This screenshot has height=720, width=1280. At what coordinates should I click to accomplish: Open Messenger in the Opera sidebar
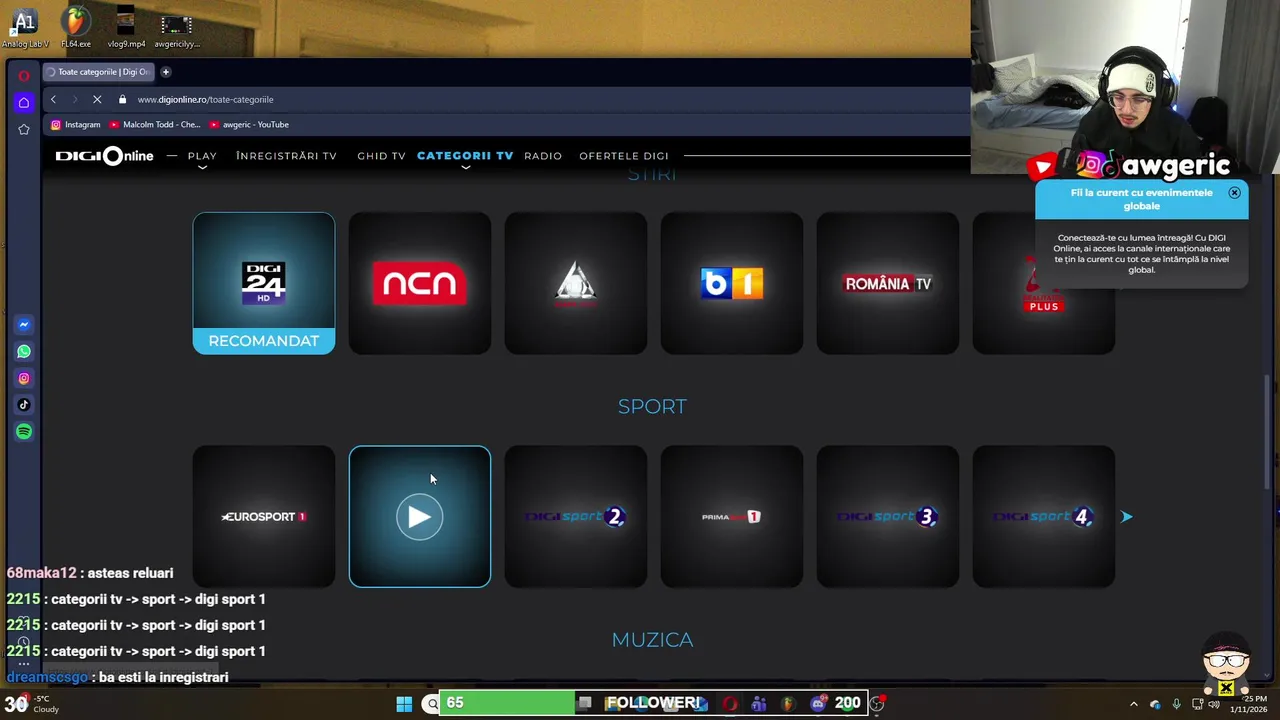point(24,325)
